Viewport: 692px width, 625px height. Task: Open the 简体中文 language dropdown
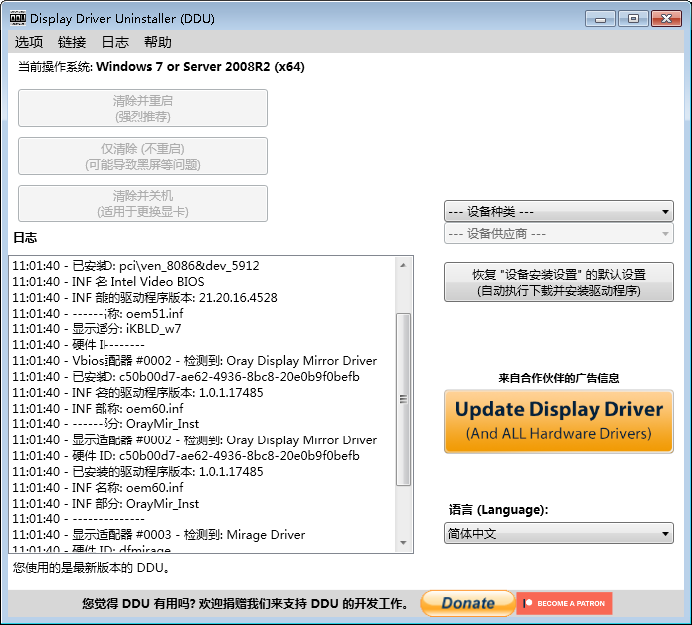[x=559, y=534]
